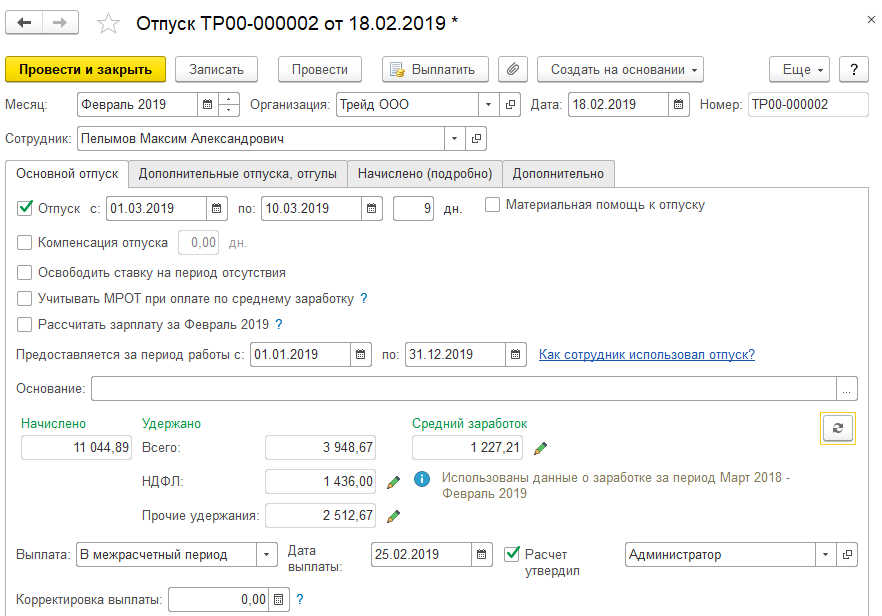Enable Компенсация отпуска checkbox

(25, 242)
